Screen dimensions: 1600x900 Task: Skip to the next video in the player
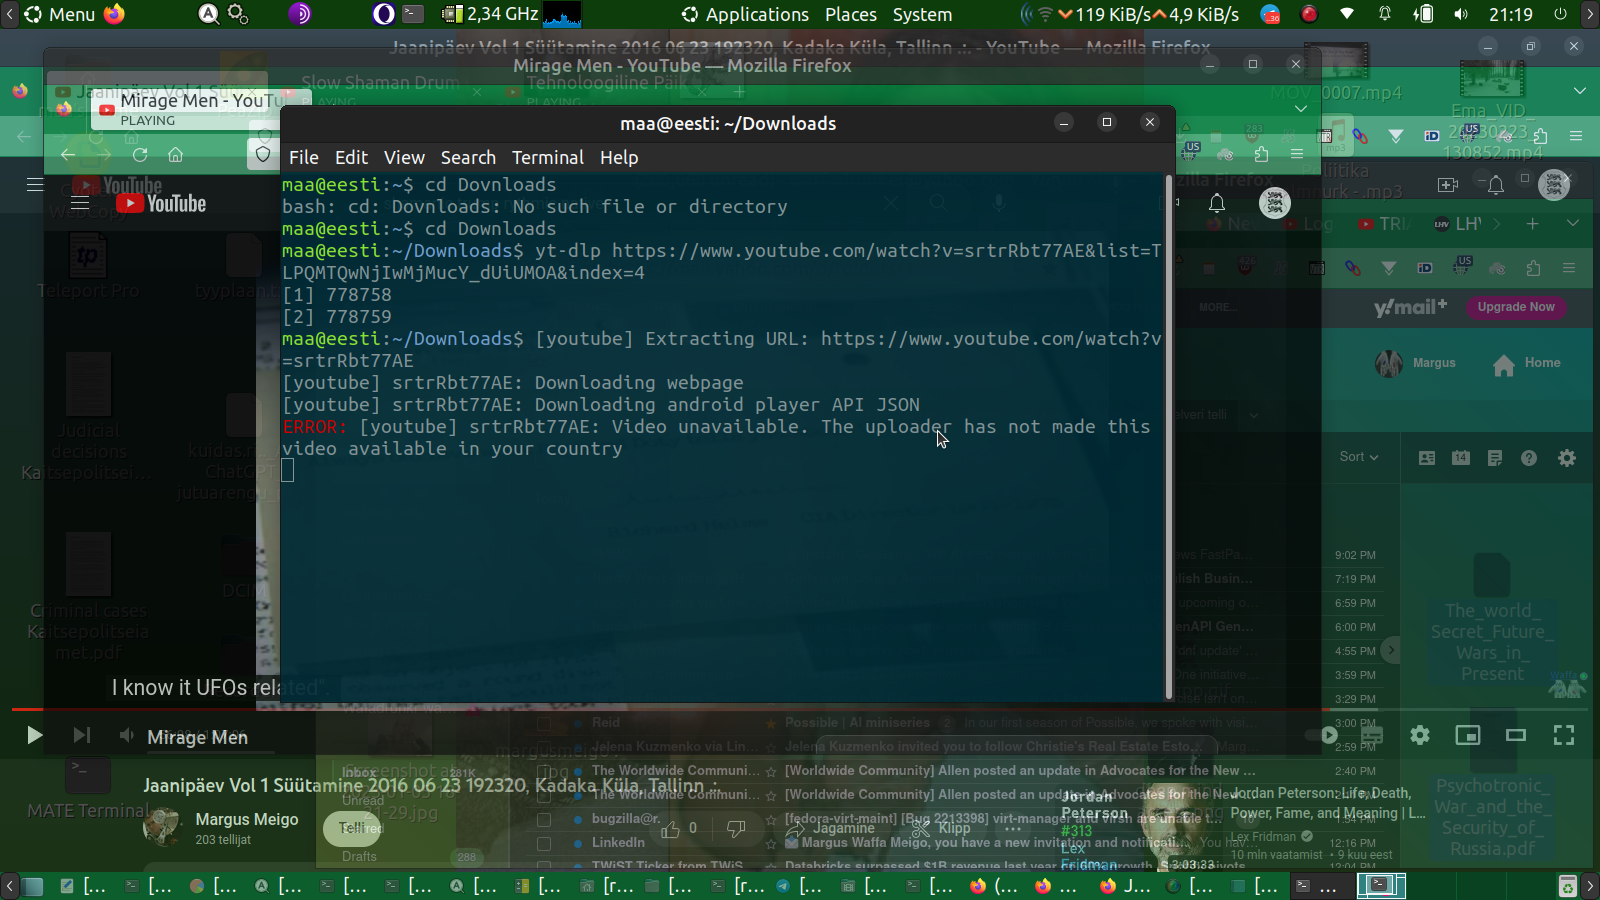pyautogui.click(x=82, y=736)
